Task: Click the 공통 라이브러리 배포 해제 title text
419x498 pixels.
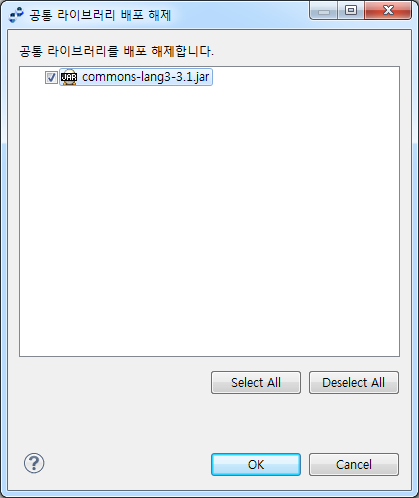Action: coord(100,15)
